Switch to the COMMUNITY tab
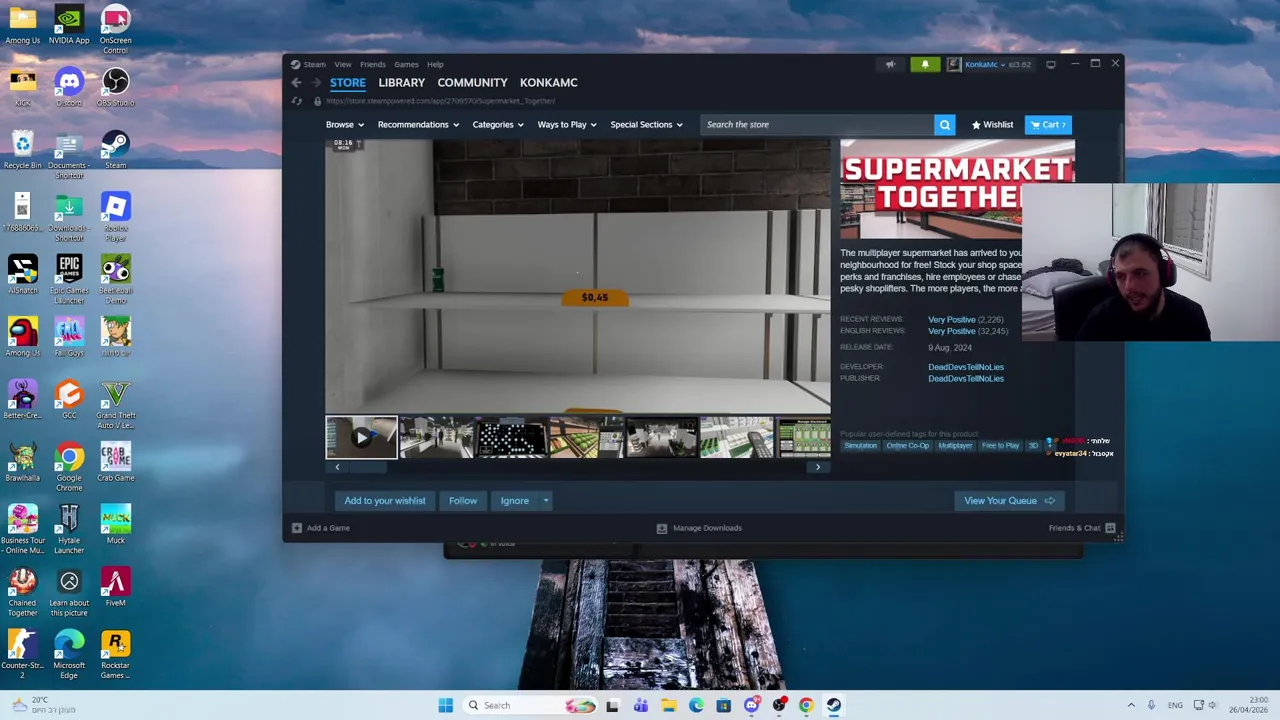 (x=472, y=83)
